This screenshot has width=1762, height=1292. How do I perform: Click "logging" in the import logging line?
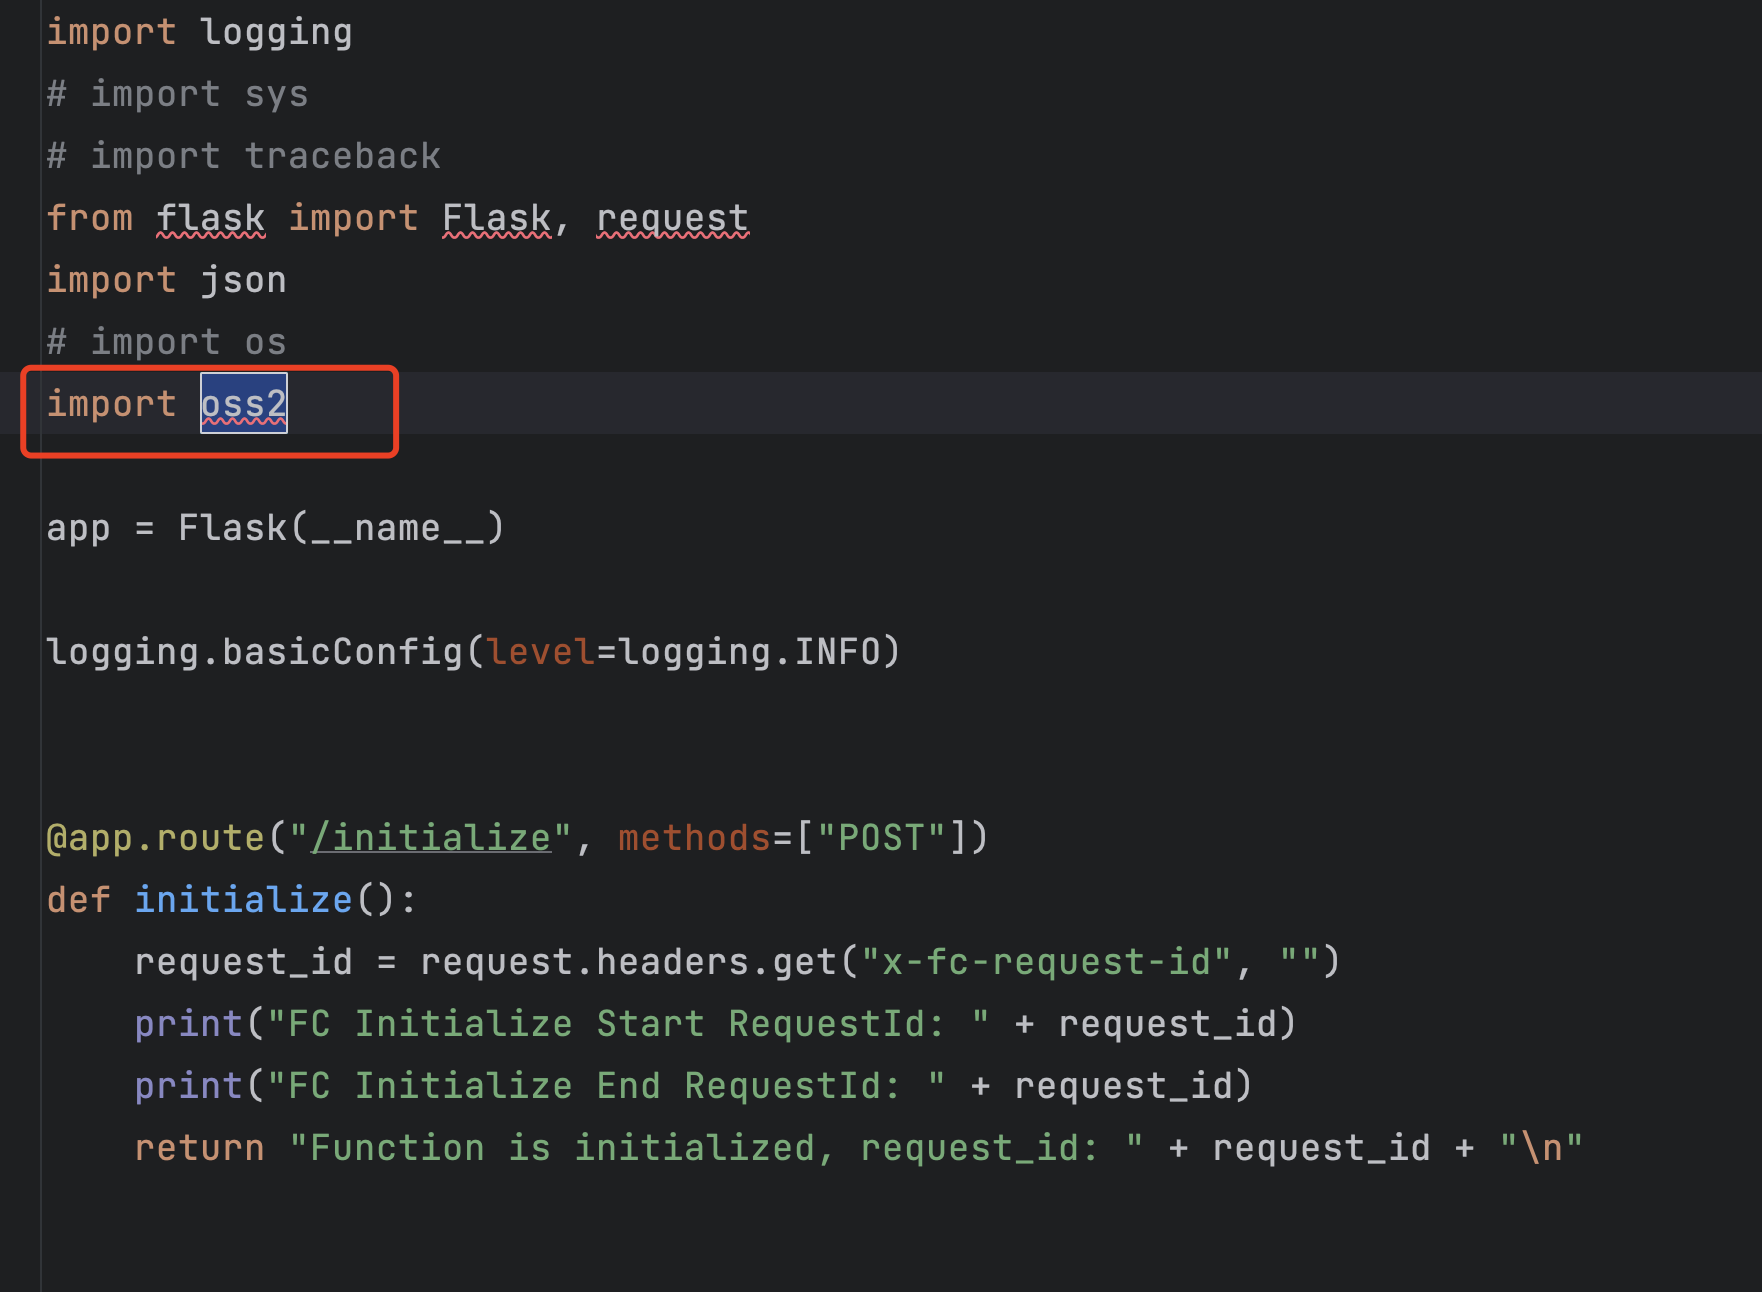click(x=277, y=32)
